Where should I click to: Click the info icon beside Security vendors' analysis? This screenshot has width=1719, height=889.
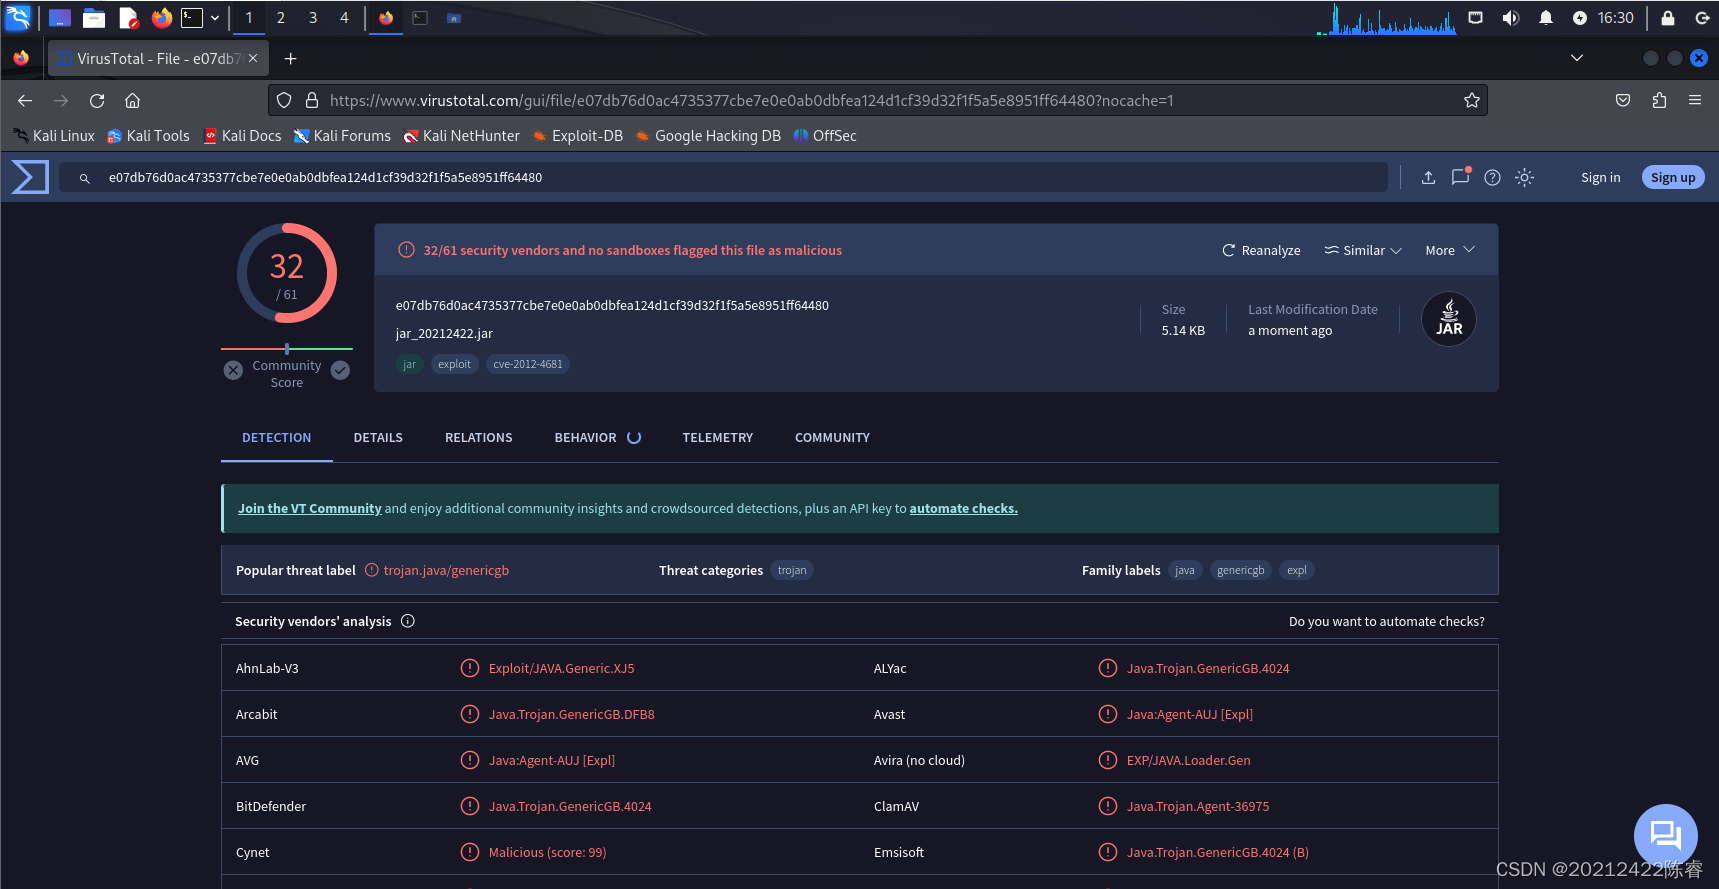[x=408, y=621]
